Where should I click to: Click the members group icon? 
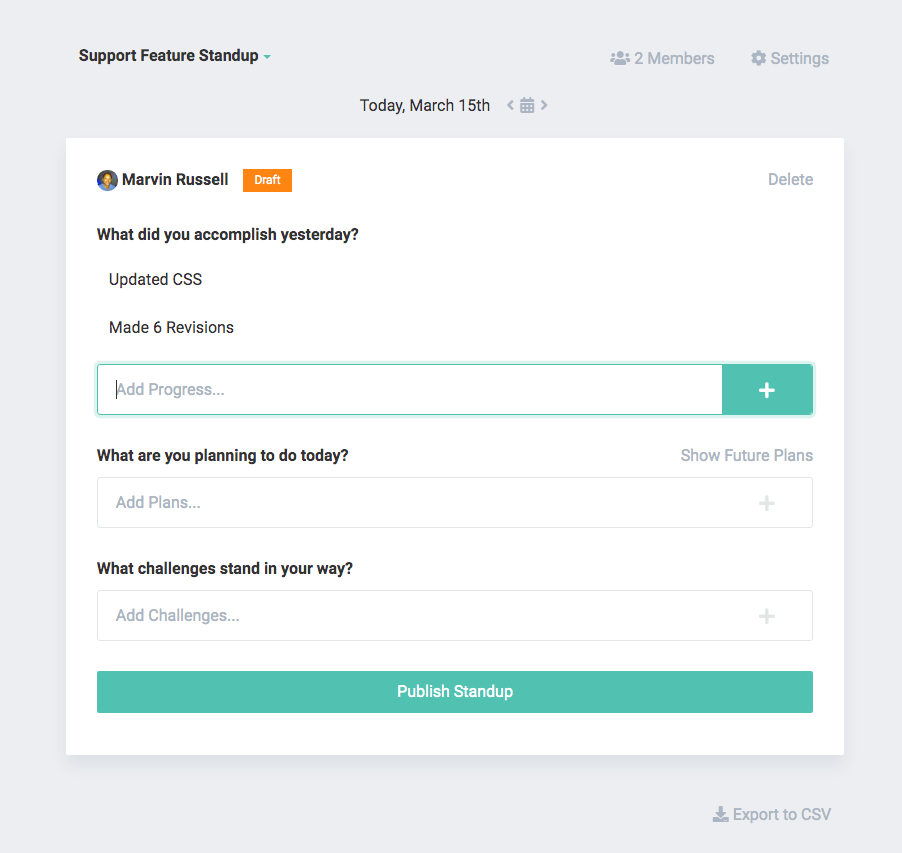(x=620, y=58)
